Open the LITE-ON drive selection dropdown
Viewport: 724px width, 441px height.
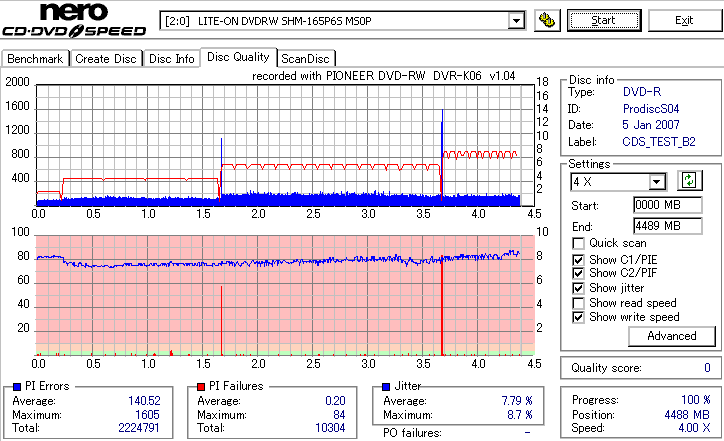[x=516, y=21]
